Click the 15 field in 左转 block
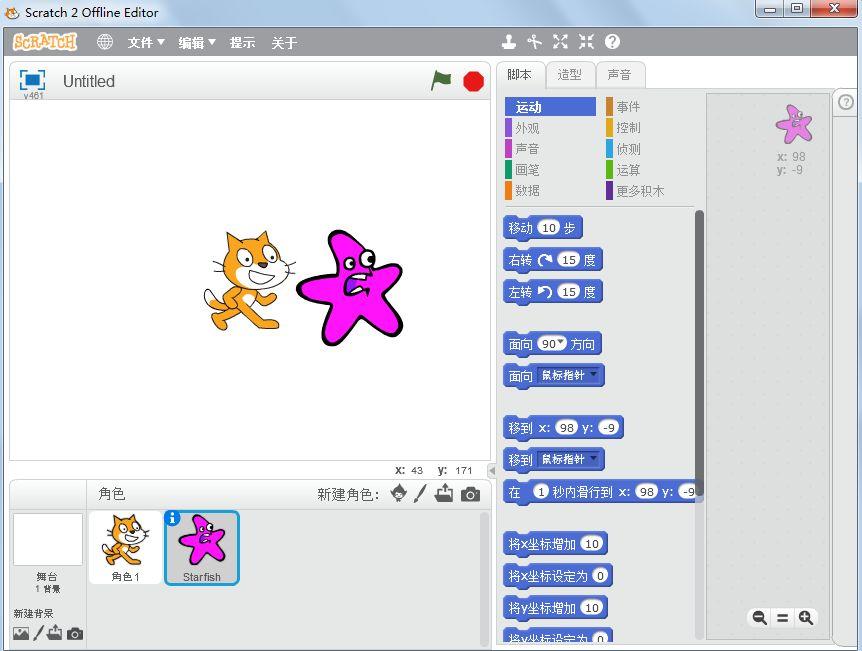This screenshot has height=651, width=862. 569,291
